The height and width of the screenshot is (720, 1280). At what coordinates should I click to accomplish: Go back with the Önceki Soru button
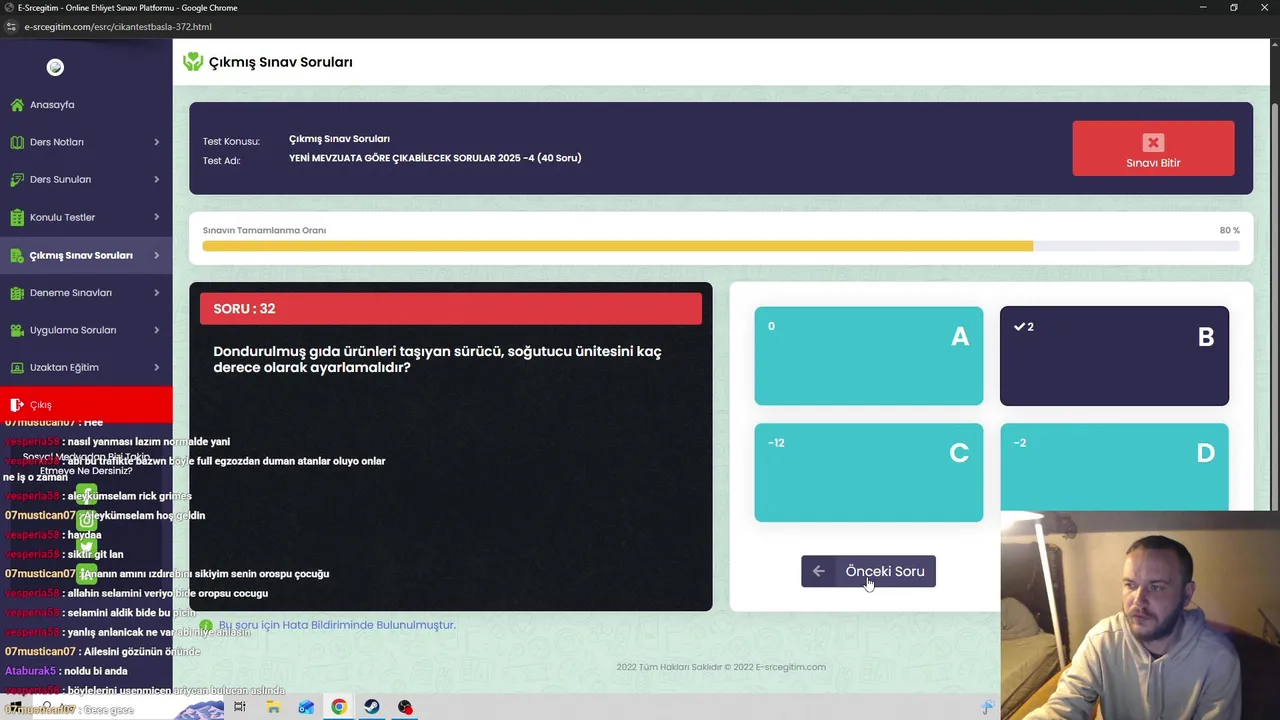[x=868, y=571]
